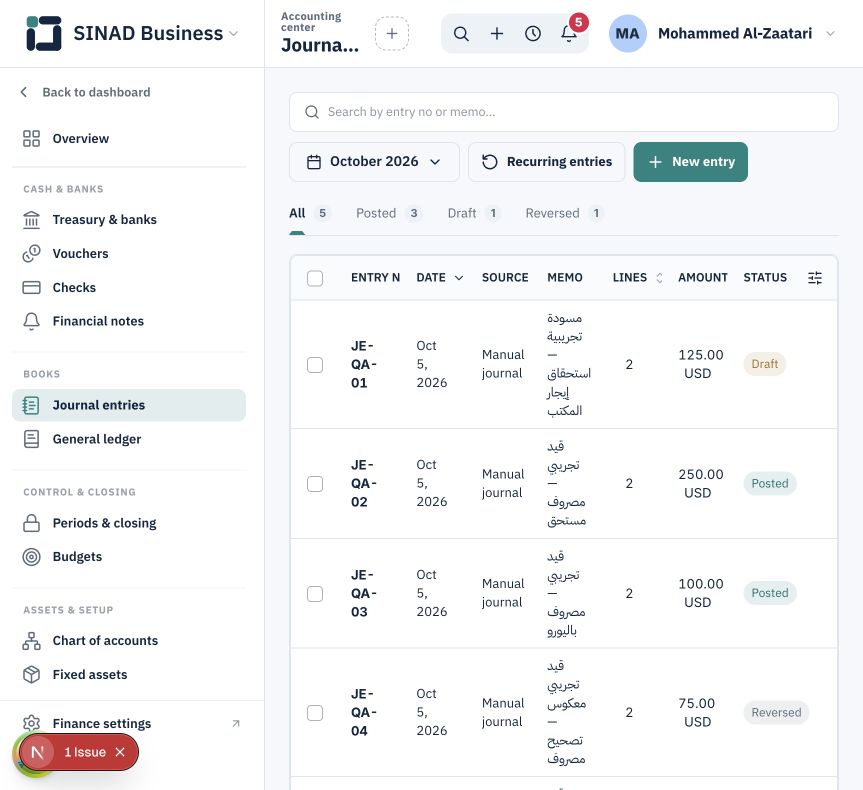Go Back to dashboard
This screenshot has height=790, width=863.
85,92
